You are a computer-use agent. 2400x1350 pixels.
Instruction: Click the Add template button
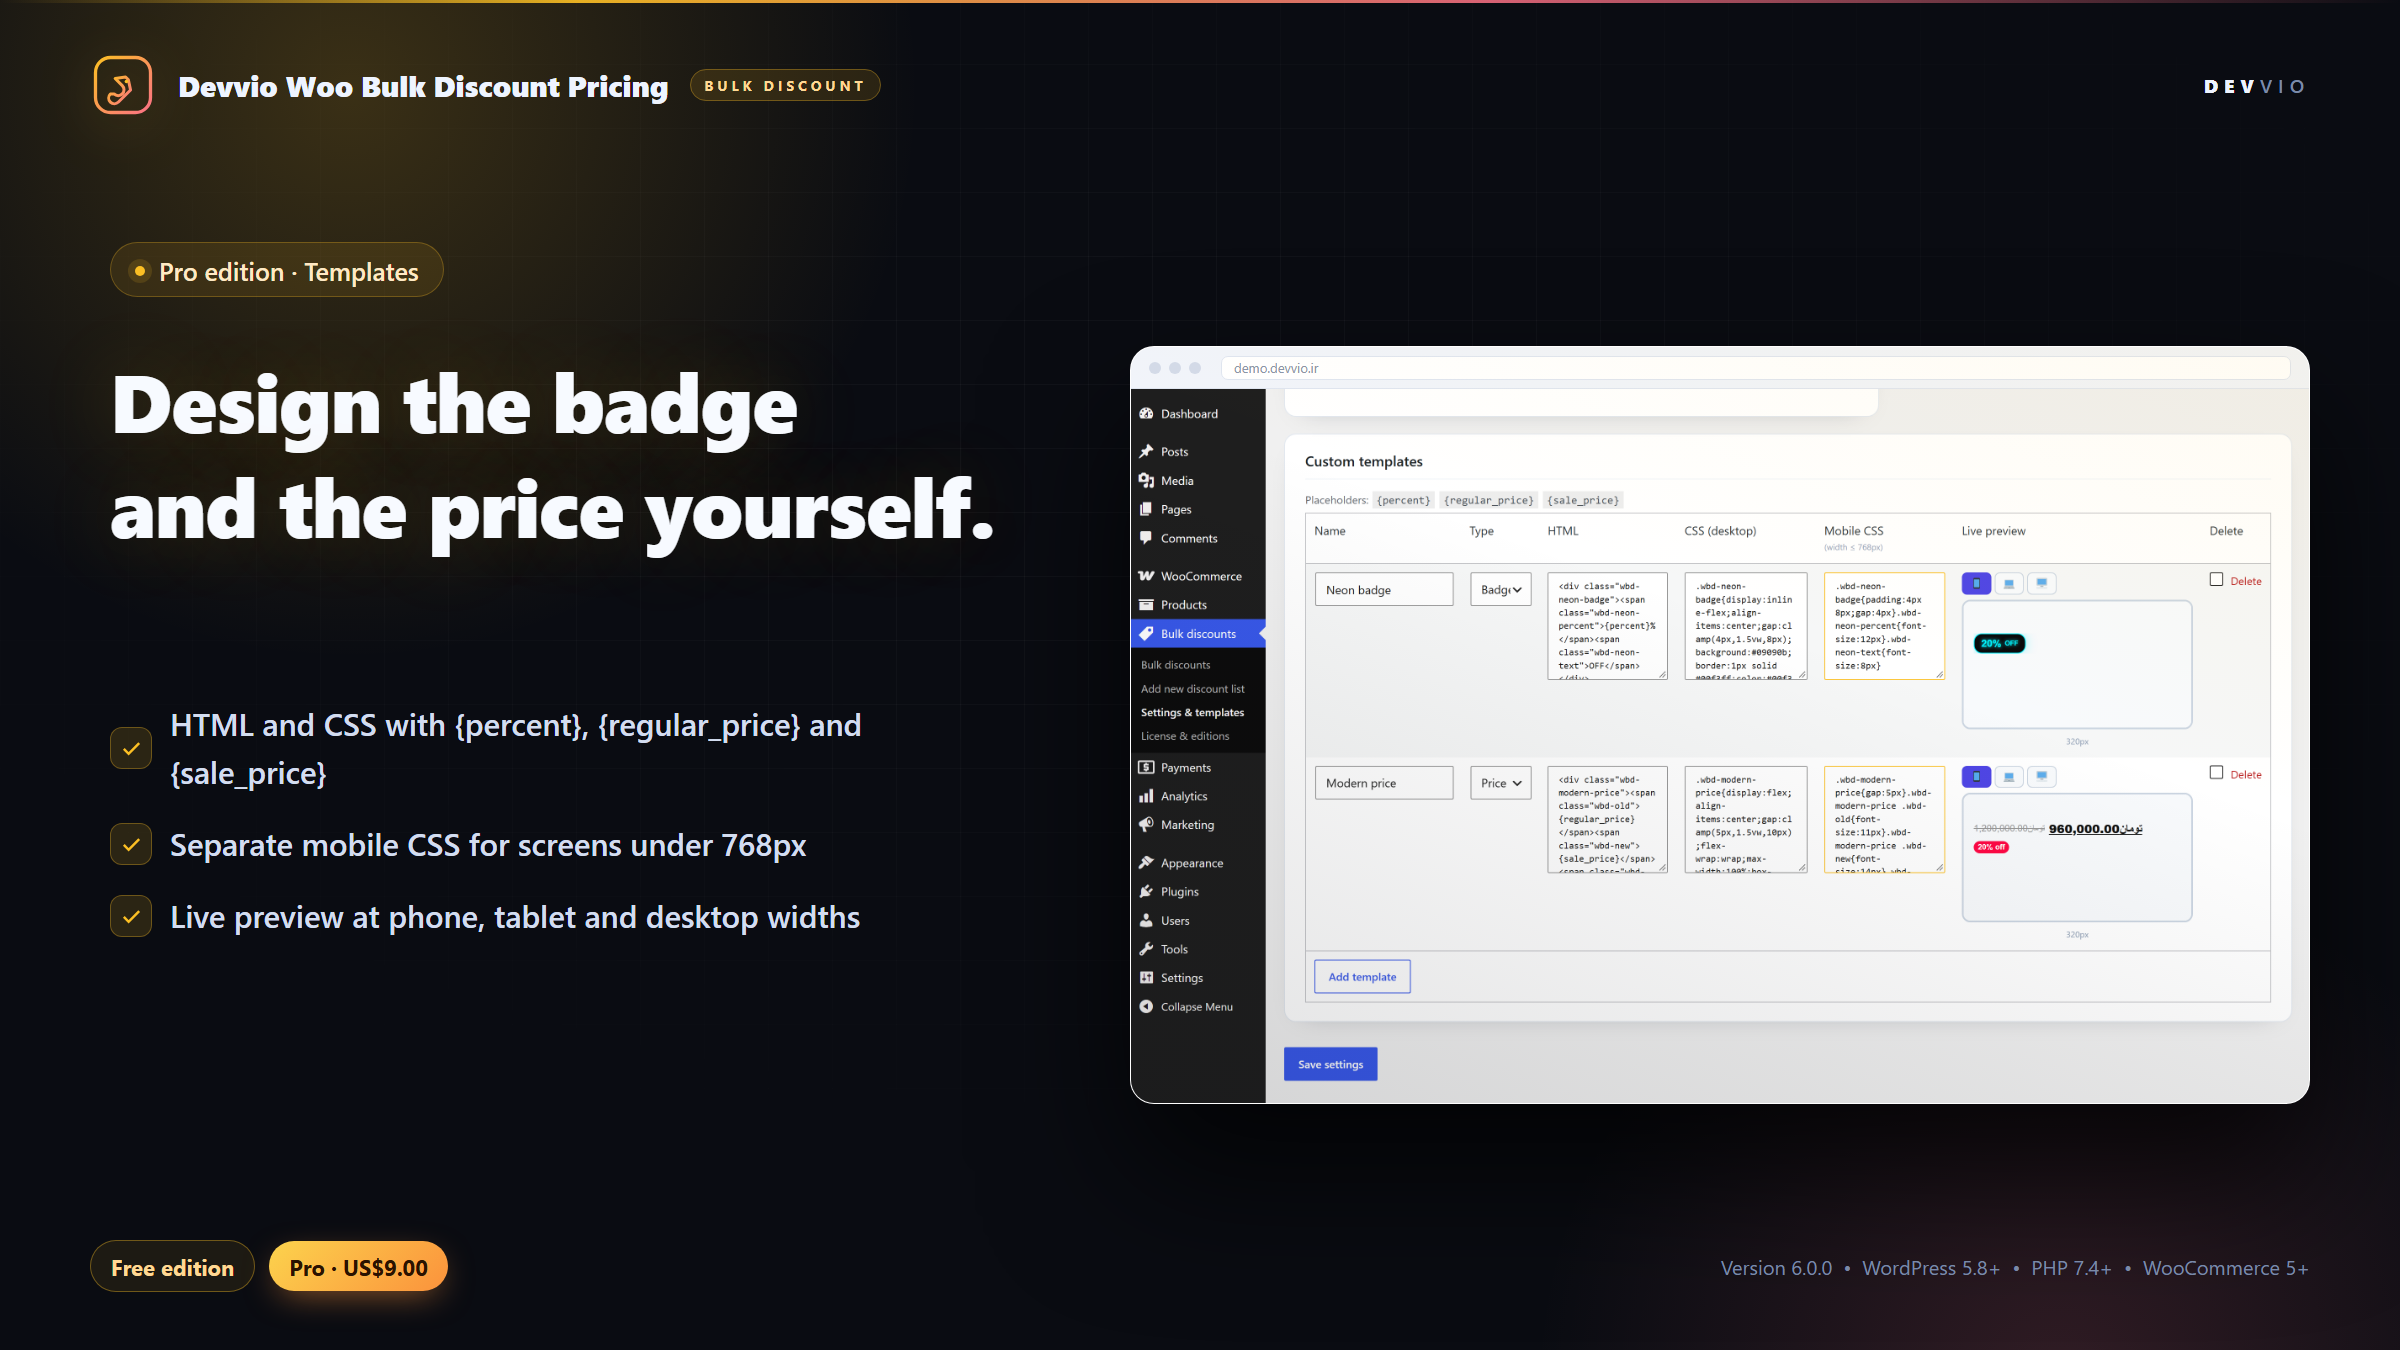1362,977
